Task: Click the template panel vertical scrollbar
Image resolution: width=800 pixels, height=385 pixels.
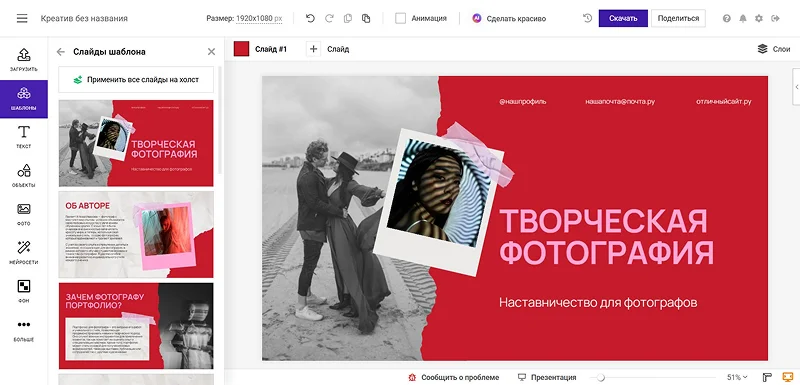Action: [x=220, y=120]
